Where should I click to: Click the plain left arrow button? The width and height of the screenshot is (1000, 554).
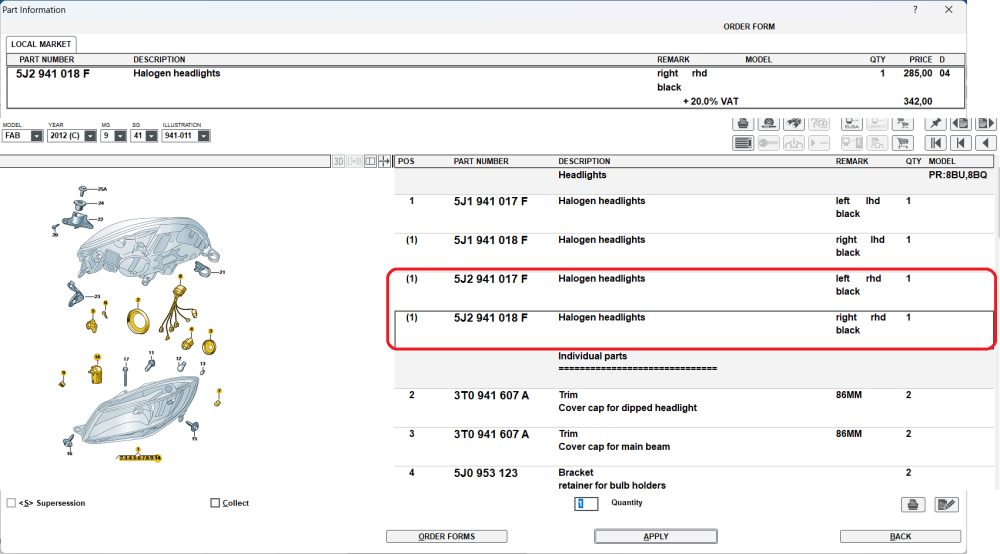pyautogui.click(x=986, y=143)
